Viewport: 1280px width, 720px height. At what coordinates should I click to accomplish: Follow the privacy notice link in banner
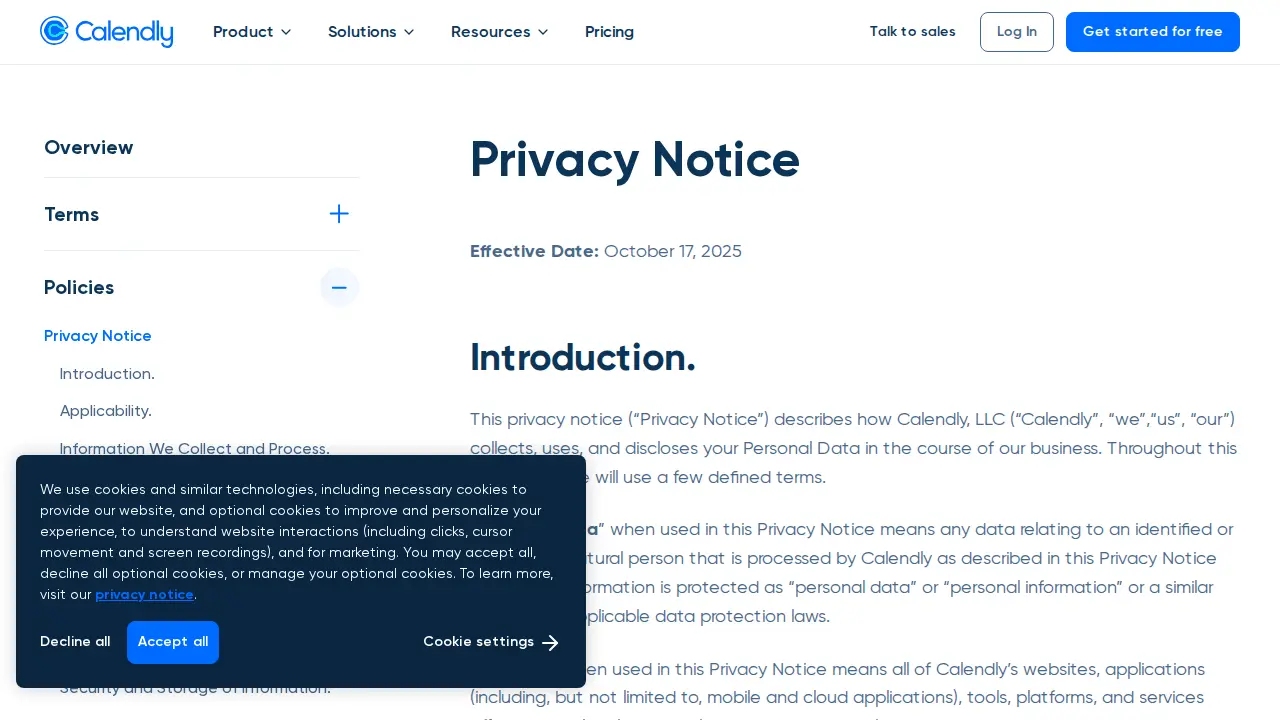click(x=144, y=595)
